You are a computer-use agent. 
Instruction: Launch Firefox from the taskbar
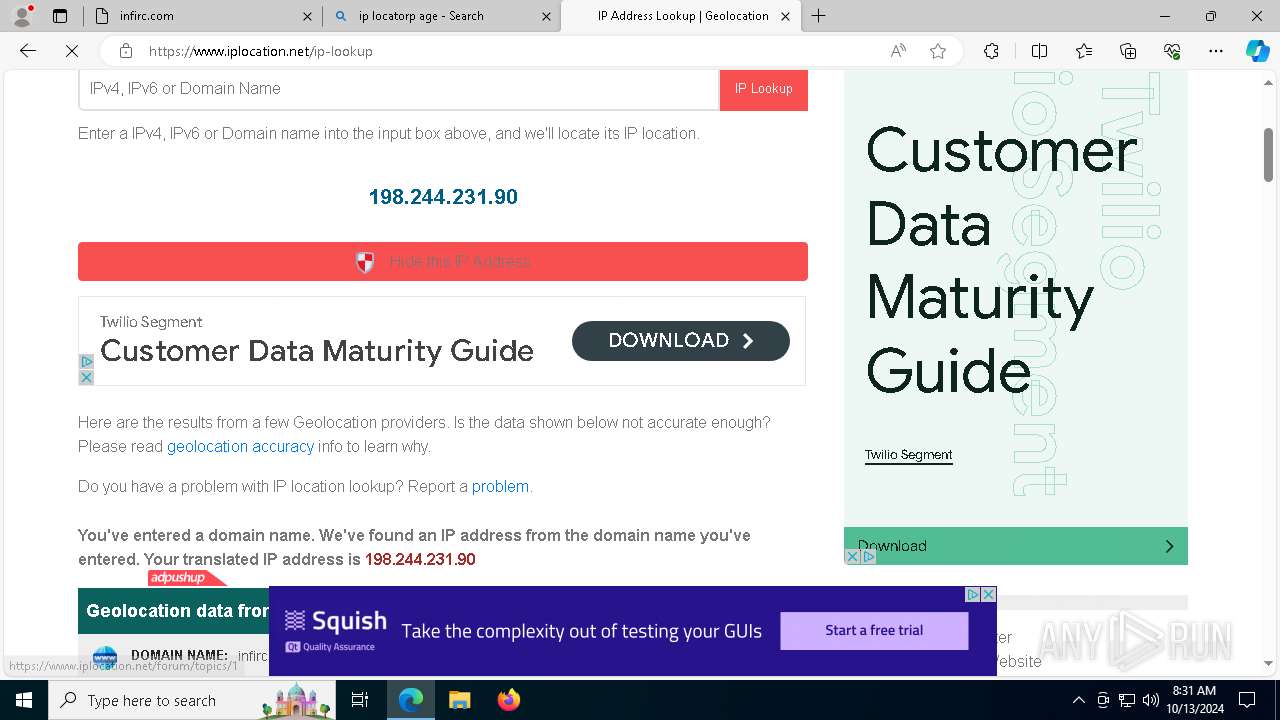508,700
